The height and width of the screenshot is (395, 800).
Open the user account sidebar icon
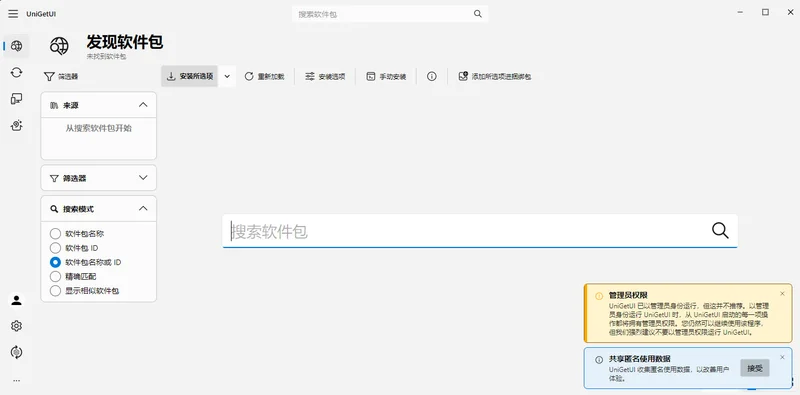(16, 300)
